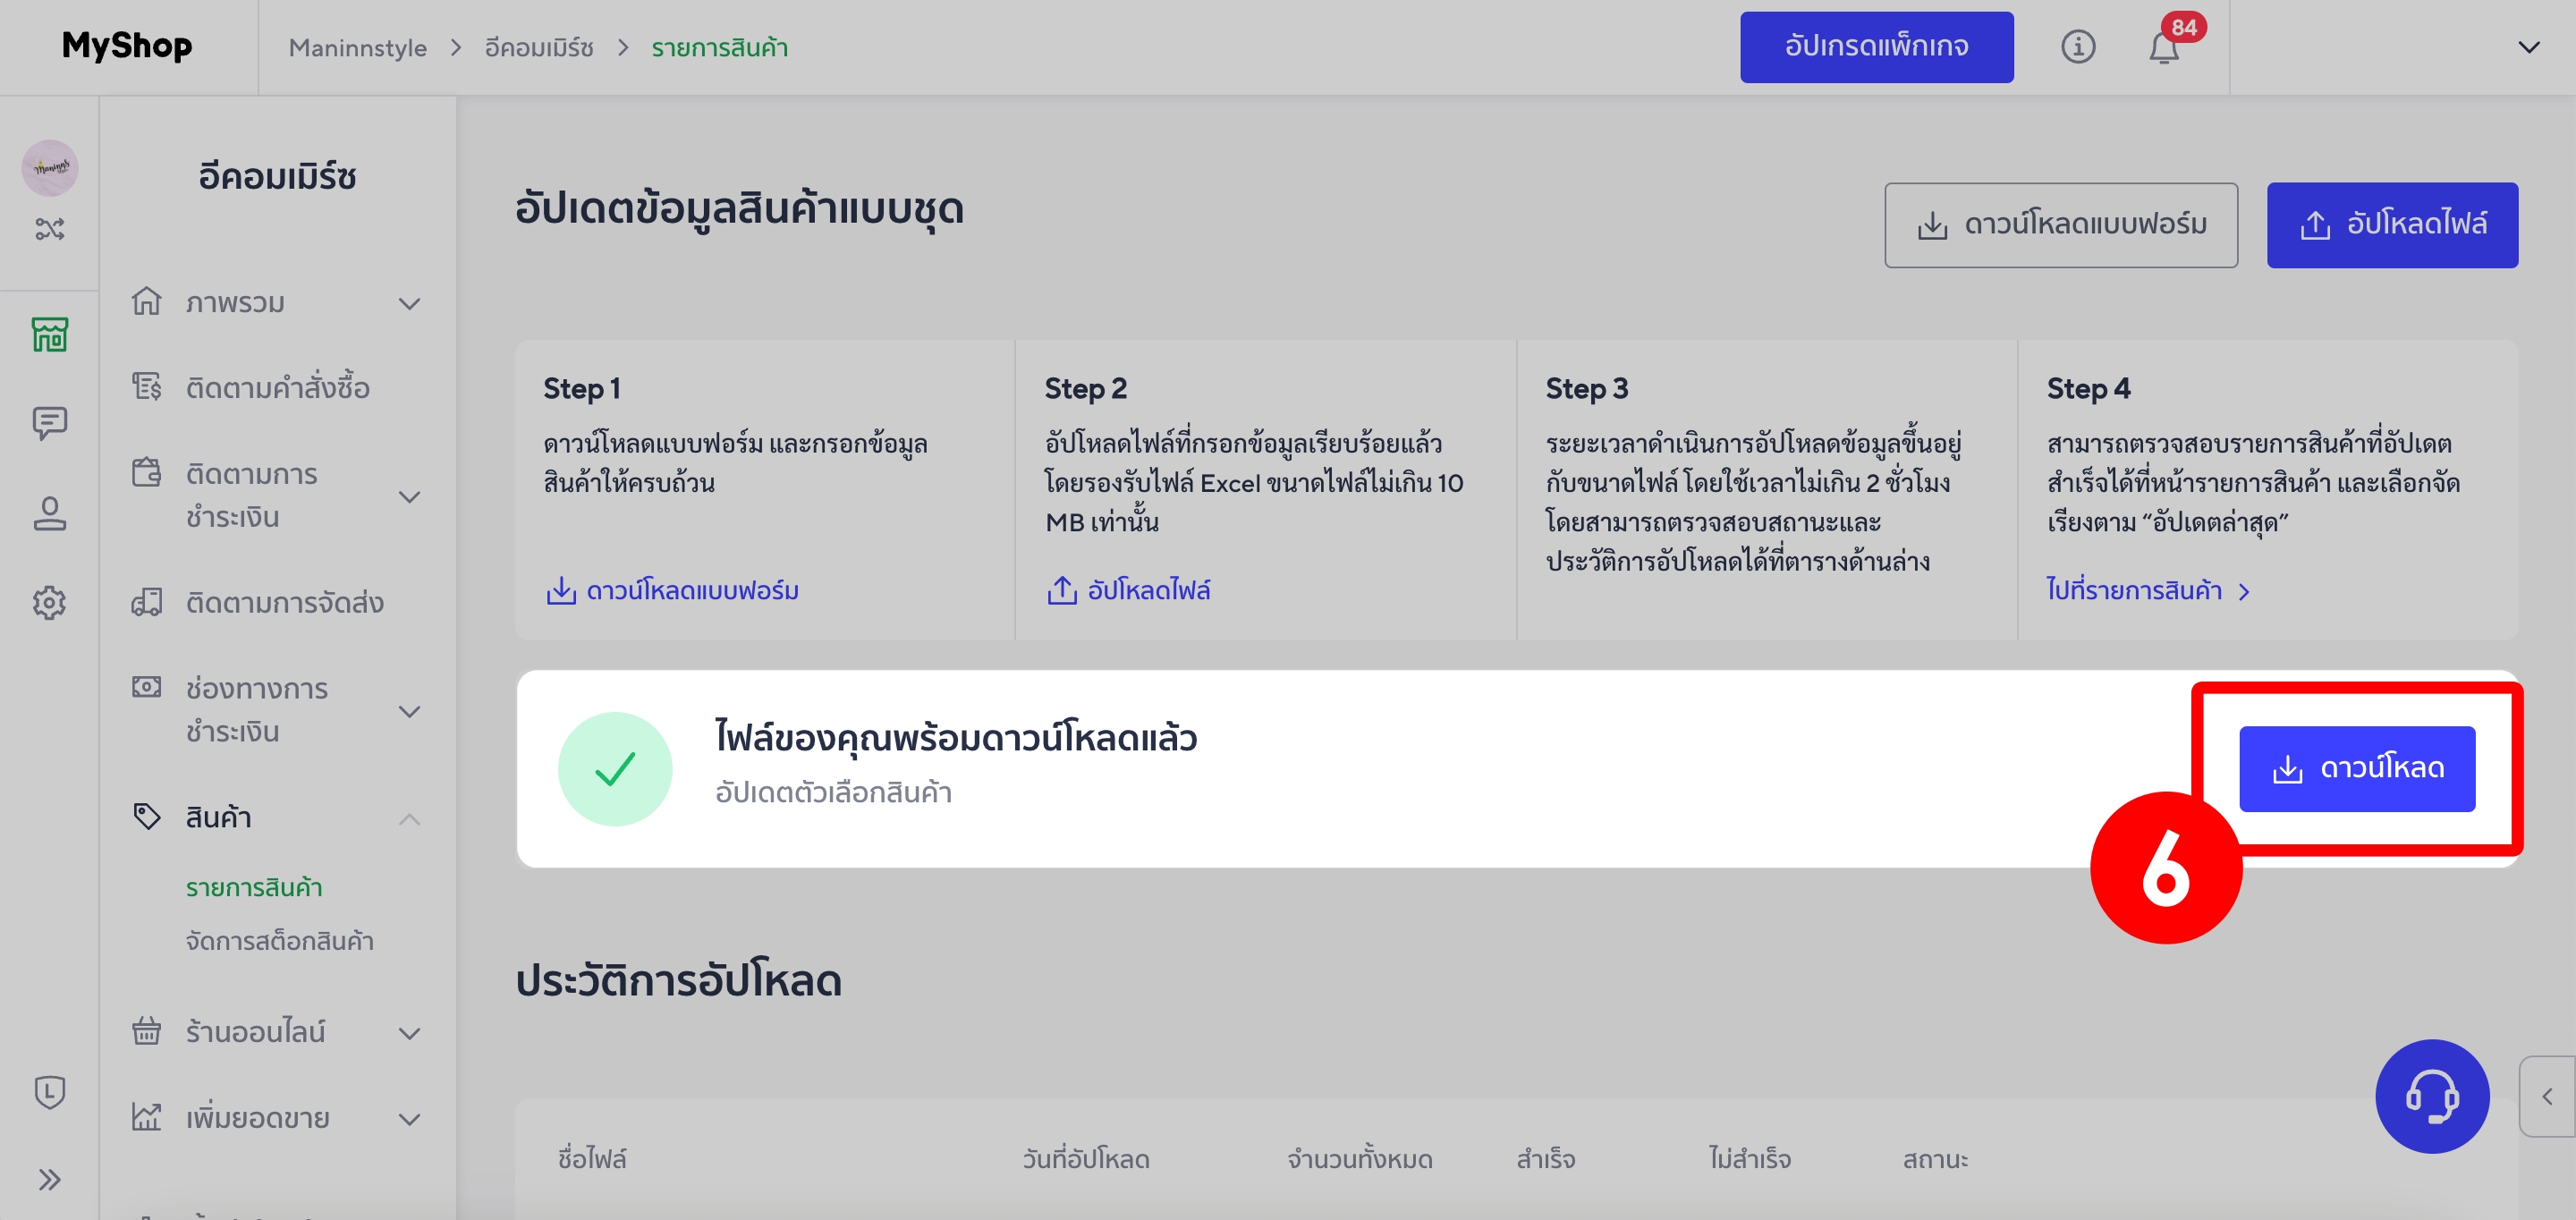Click the contacts person icon in sidebar
The image size is (2576, 1220).
[x=49, y=513]
